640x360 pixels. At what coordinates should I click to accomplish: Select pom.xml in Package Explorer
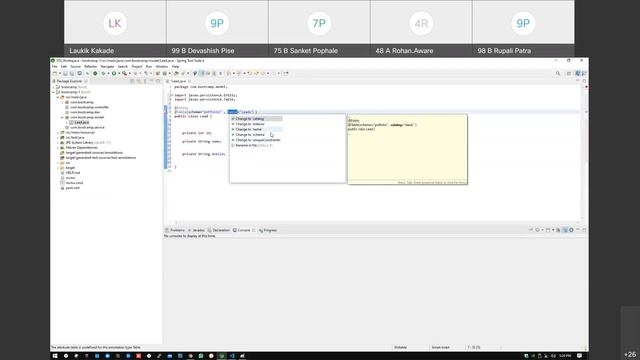click(x=70, y=188)
